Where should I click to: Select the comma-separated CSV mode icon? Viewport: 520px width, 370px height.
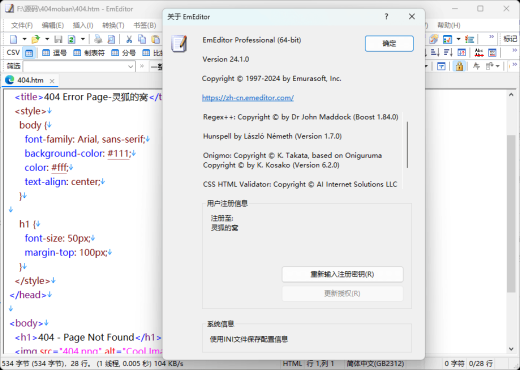click(x=54, y=53)
